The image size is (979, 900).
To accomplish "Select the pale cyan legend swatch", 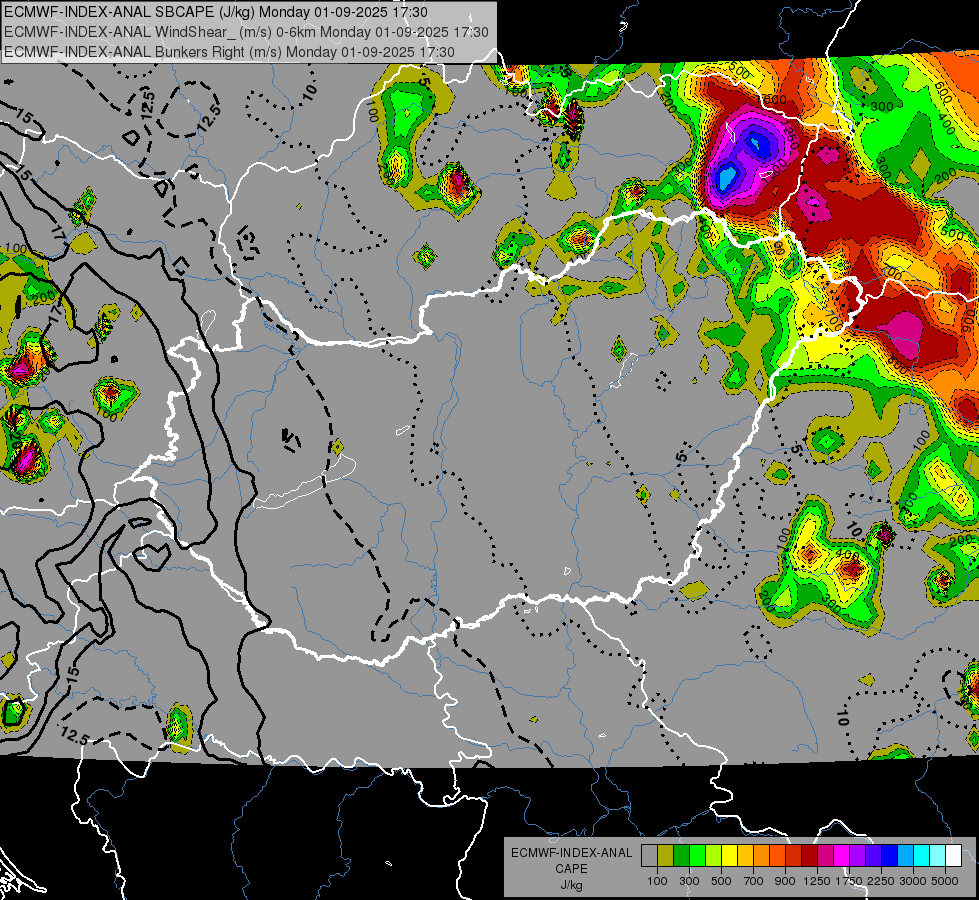I will click(938, 856).
